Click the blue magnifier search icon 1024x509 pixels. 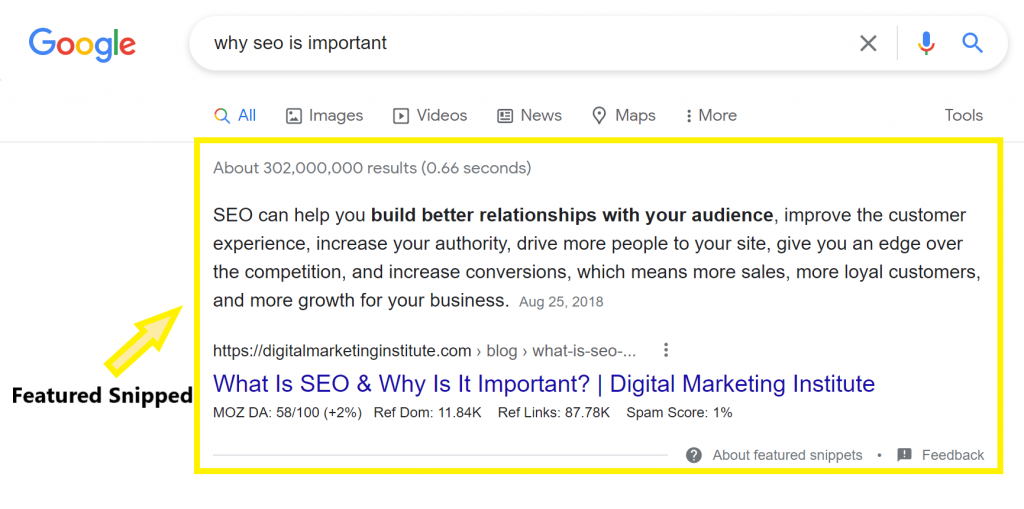click(972, 44)
